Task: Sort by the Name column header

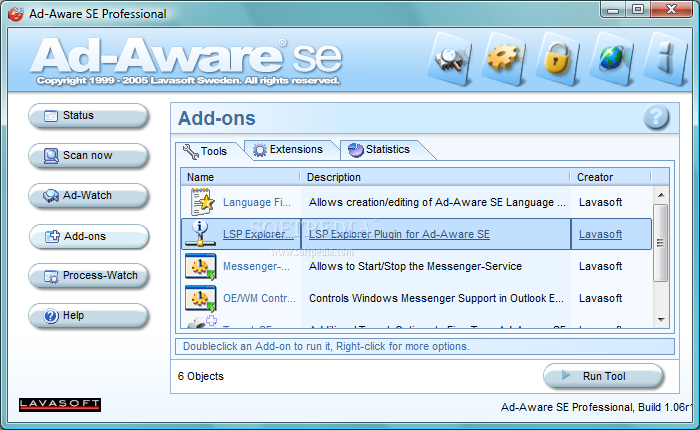Action: coord(240,177)
